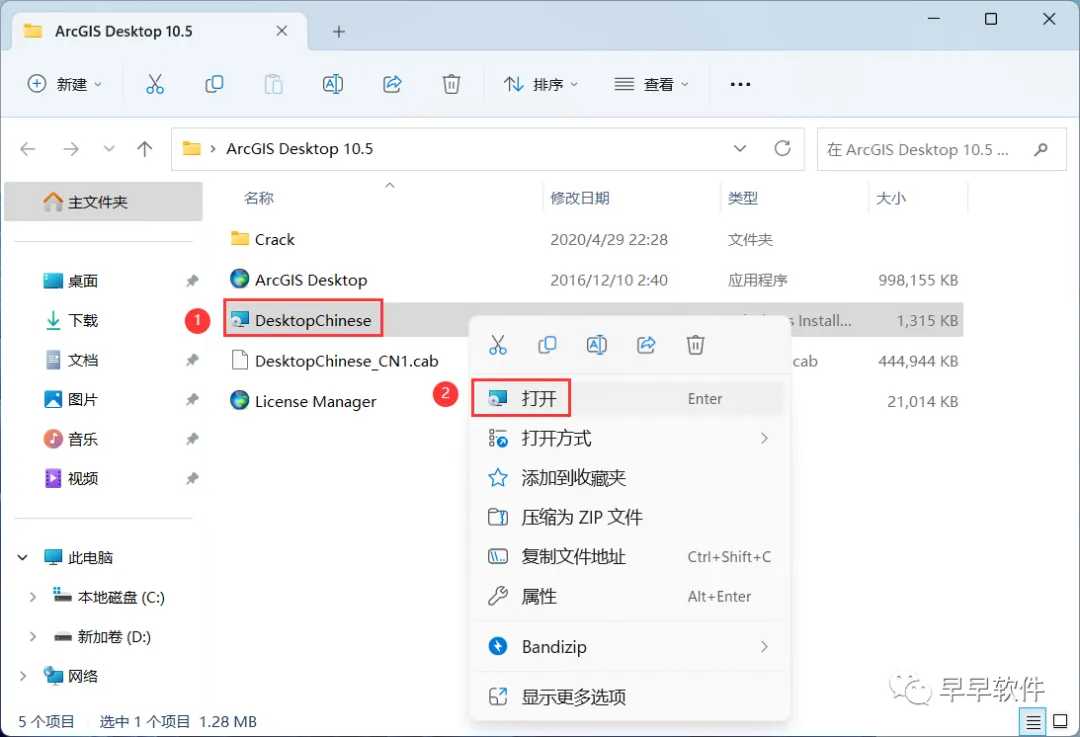1080x737 pixels.
Task: Switch to details view icon in status bar
Action: pos(1033,722)
